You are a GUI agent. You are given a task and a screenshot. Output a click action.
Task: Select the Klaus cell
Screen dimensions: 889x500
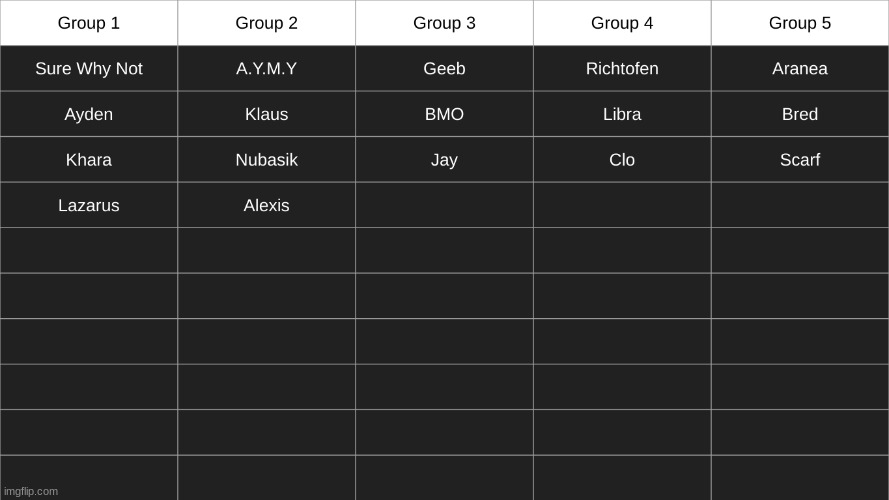point(266,114)
